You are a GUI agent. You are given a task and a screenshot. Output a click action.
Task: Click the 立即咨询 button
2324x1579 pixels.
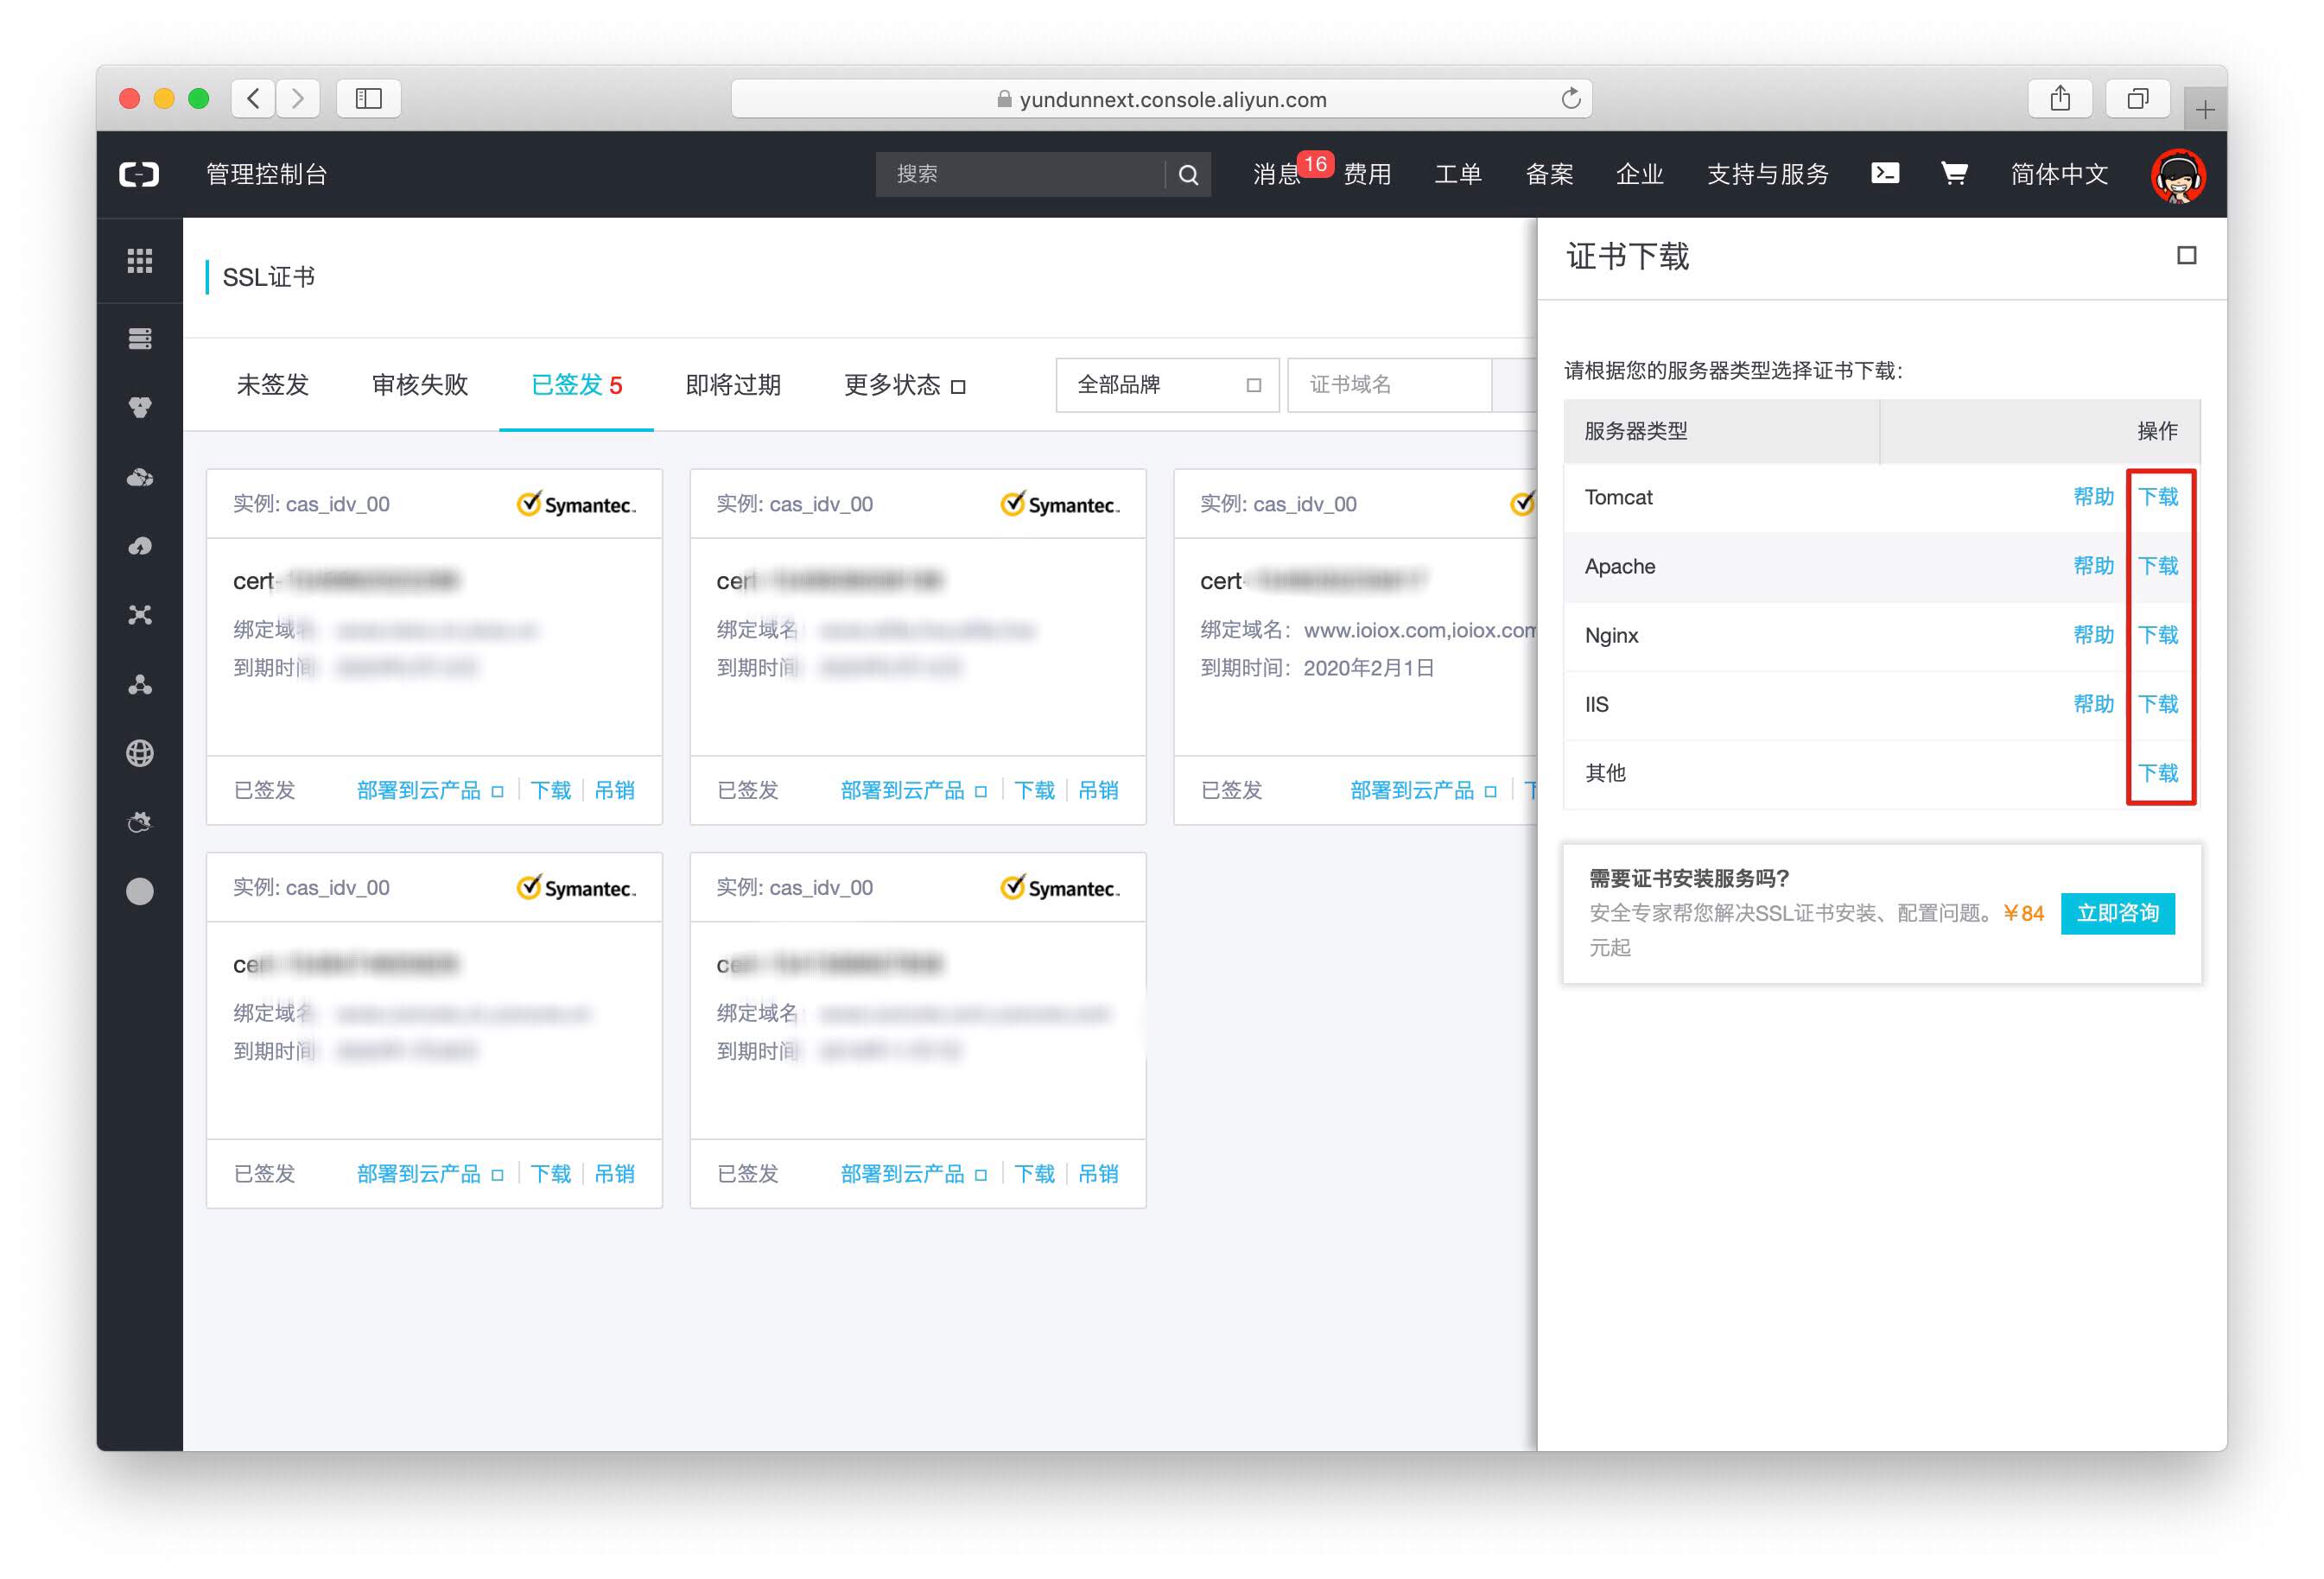point(2117,913)
